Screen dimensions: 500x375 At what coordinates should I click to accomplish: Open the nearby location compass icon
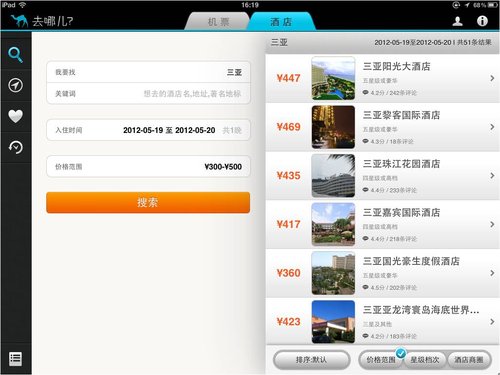[15, 85]
